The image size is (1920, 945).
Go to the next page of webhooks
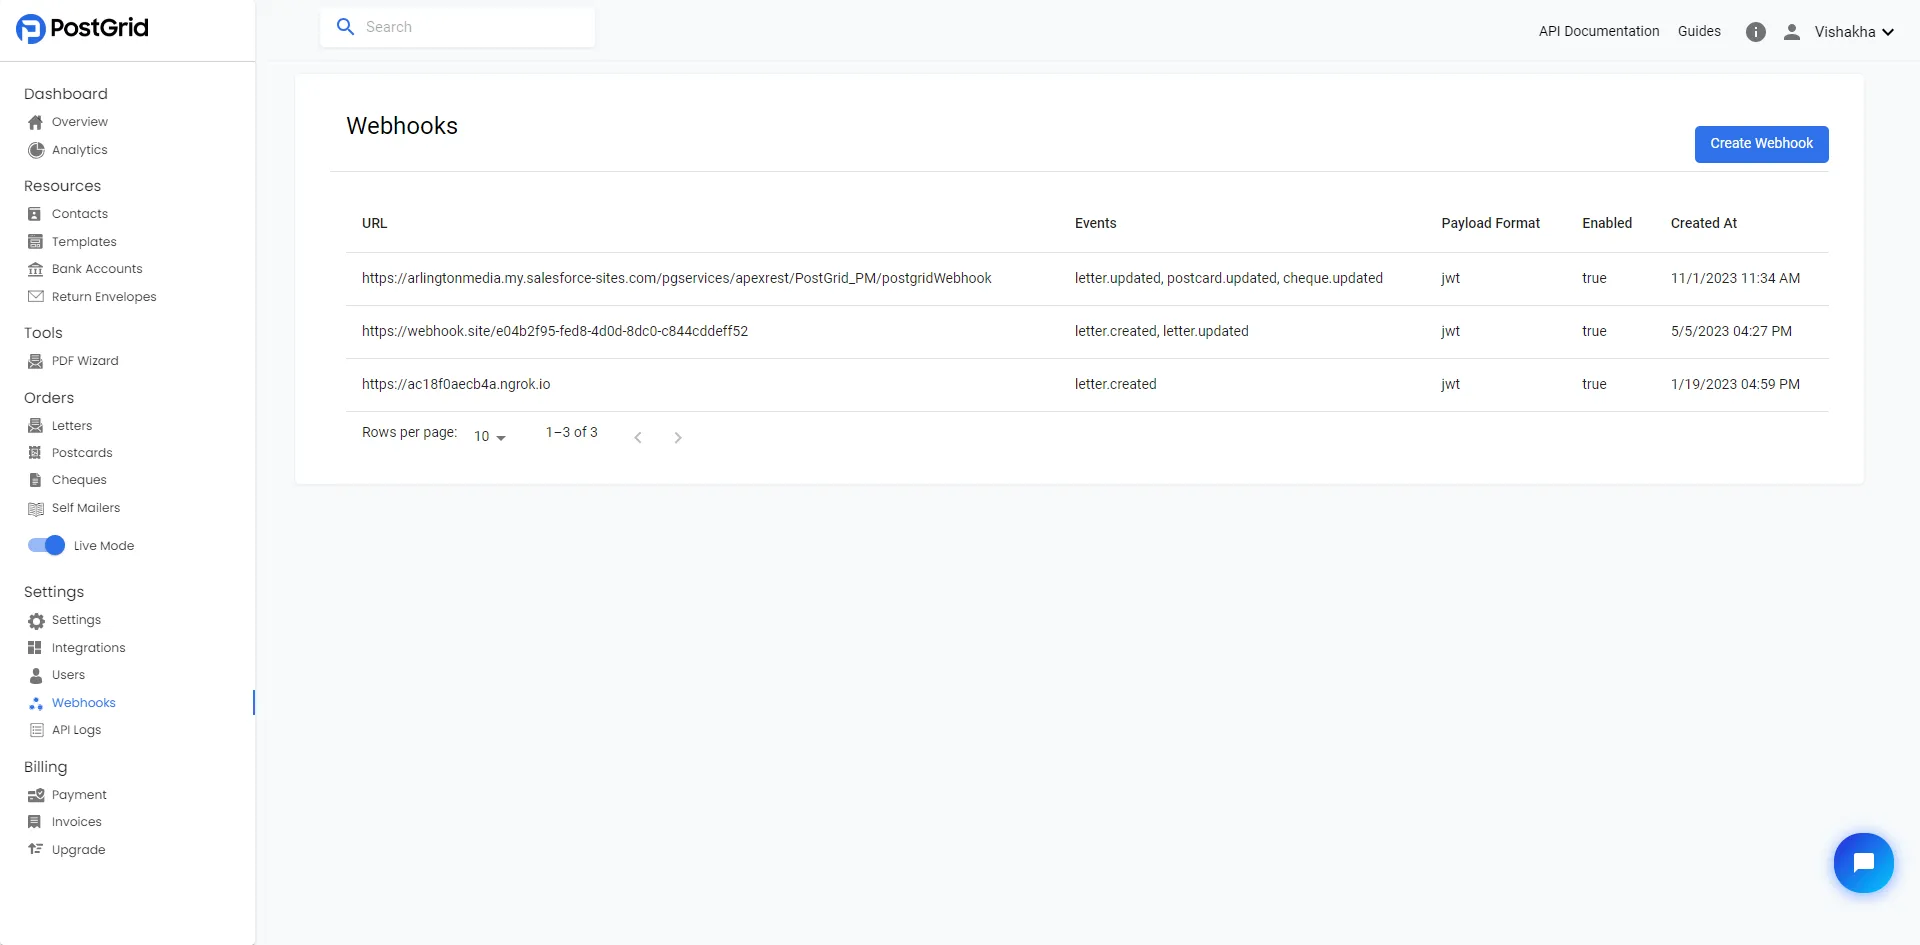[679, 437]
